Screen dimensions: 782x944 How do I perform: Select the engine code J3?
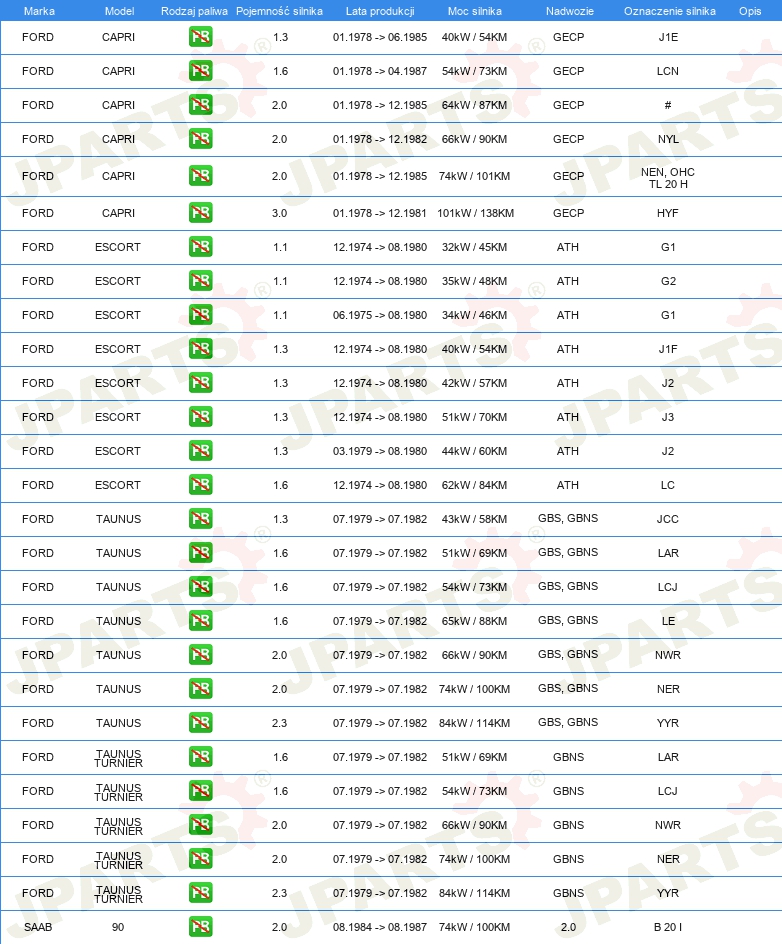tap(668, 417)
